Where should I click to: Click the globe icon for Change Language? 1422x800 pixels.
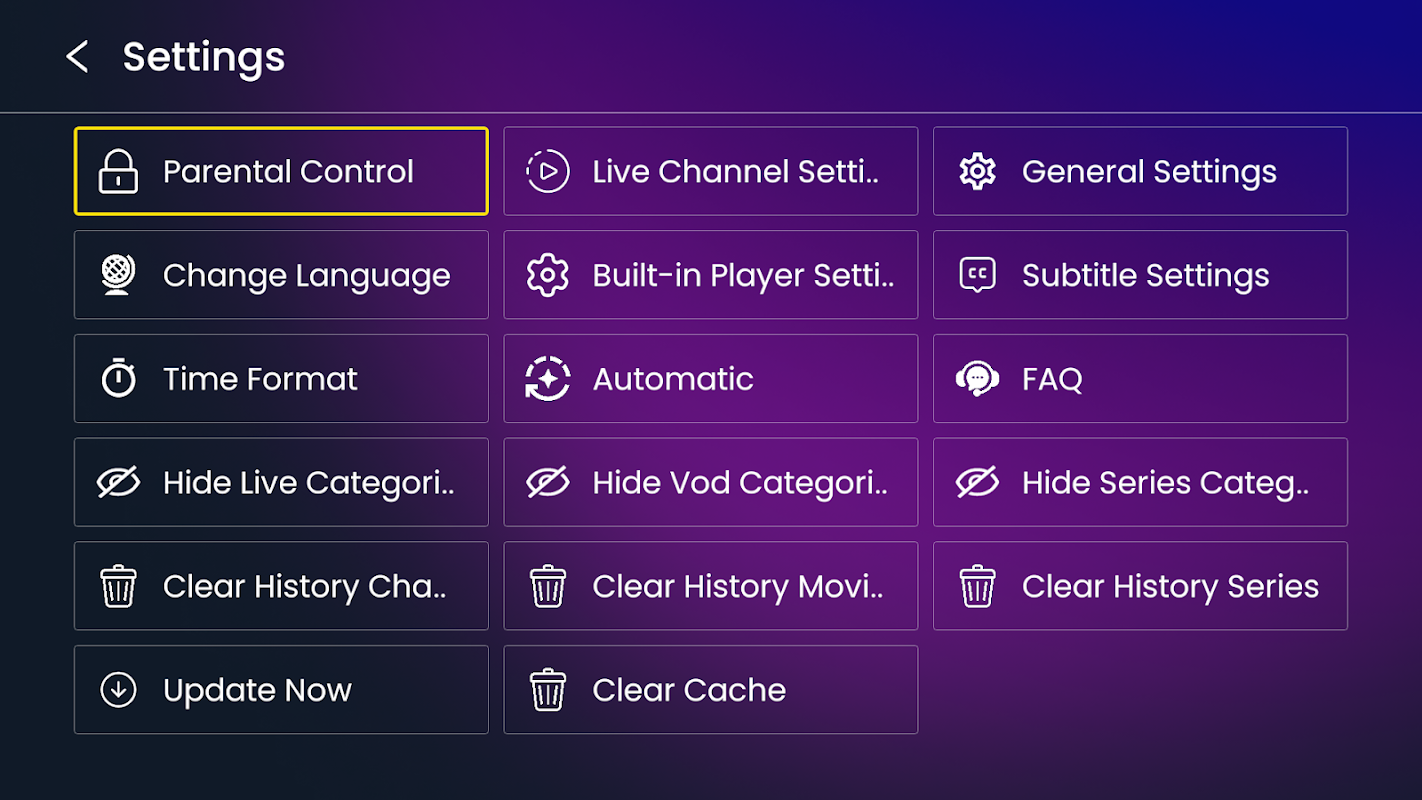[118, 275]
